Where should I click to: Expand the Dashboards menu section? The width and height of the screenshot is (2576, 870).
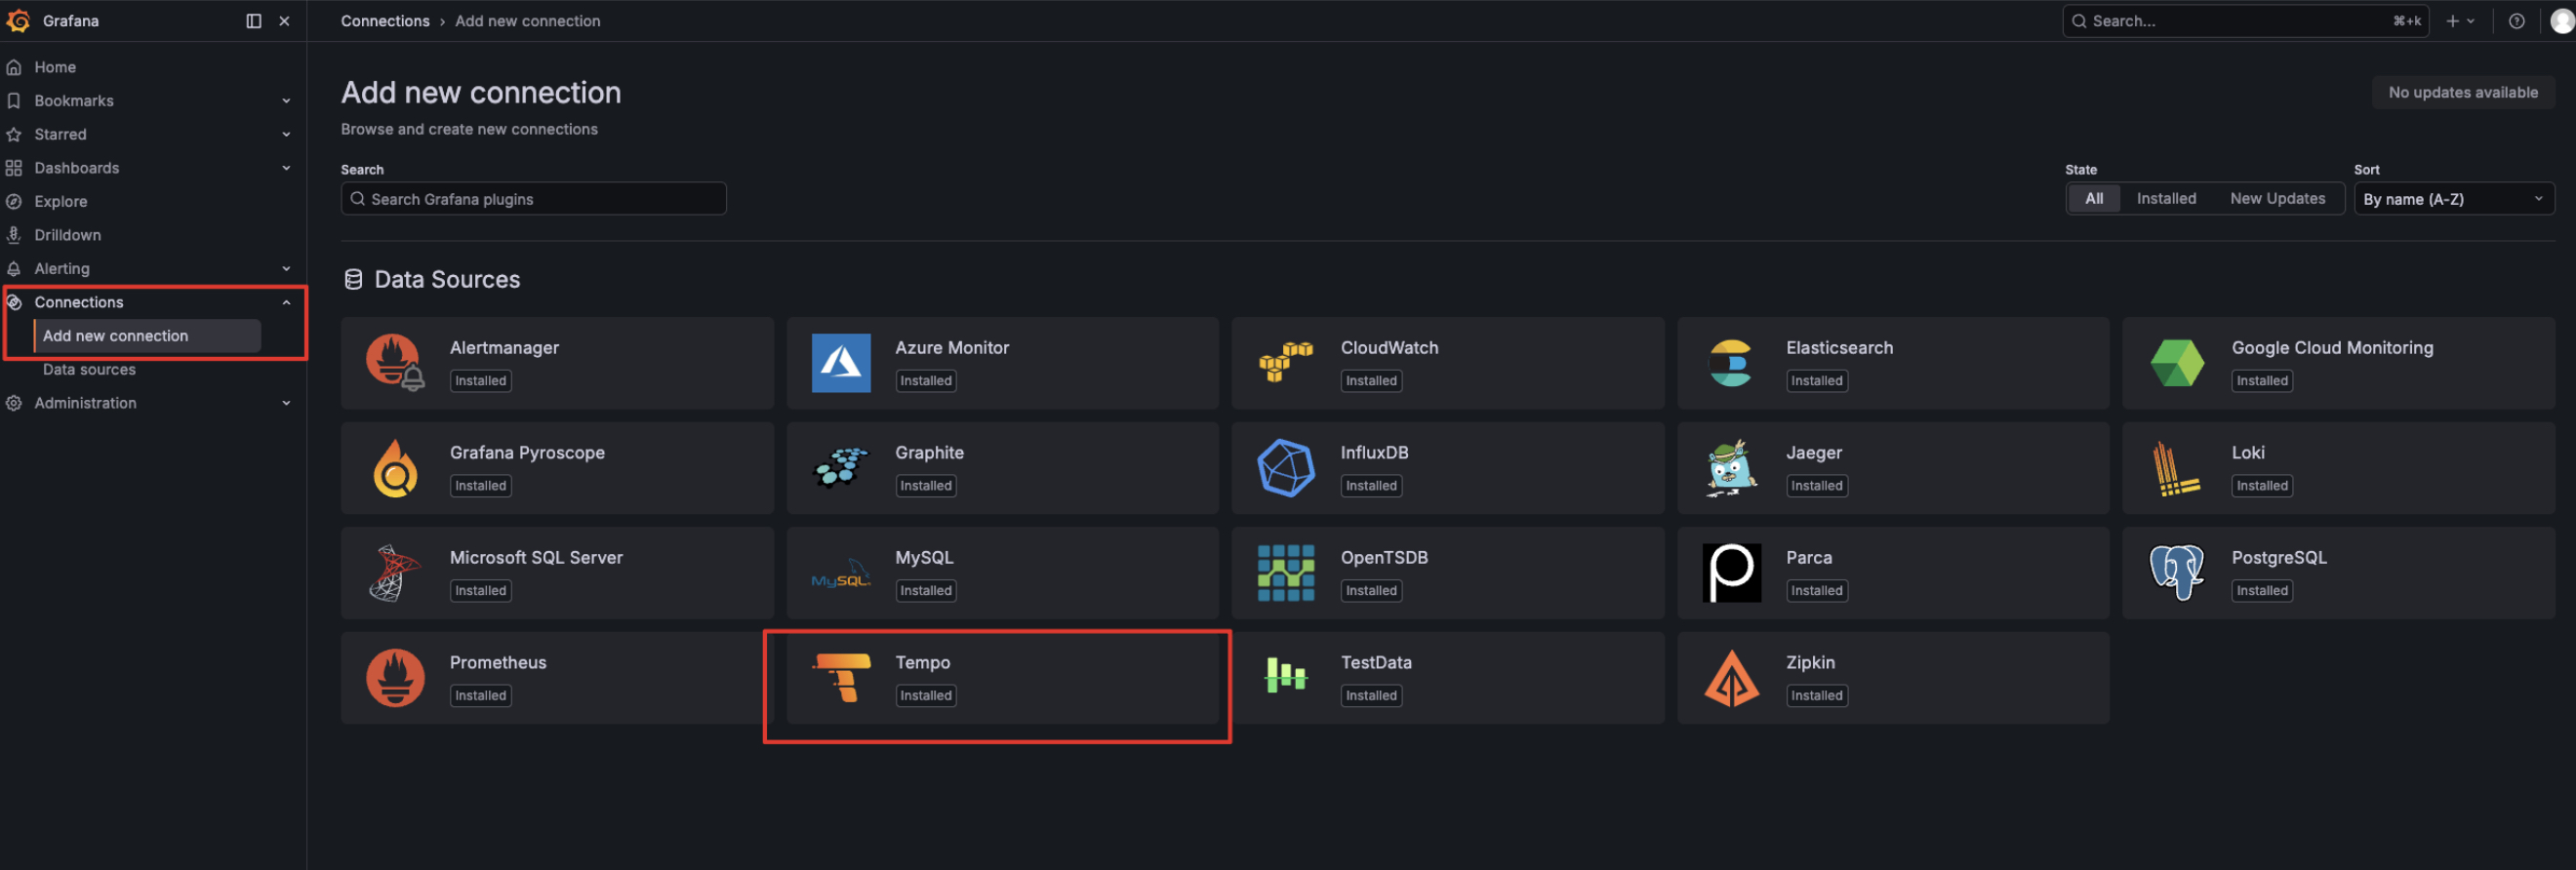(x=286, y=168)
